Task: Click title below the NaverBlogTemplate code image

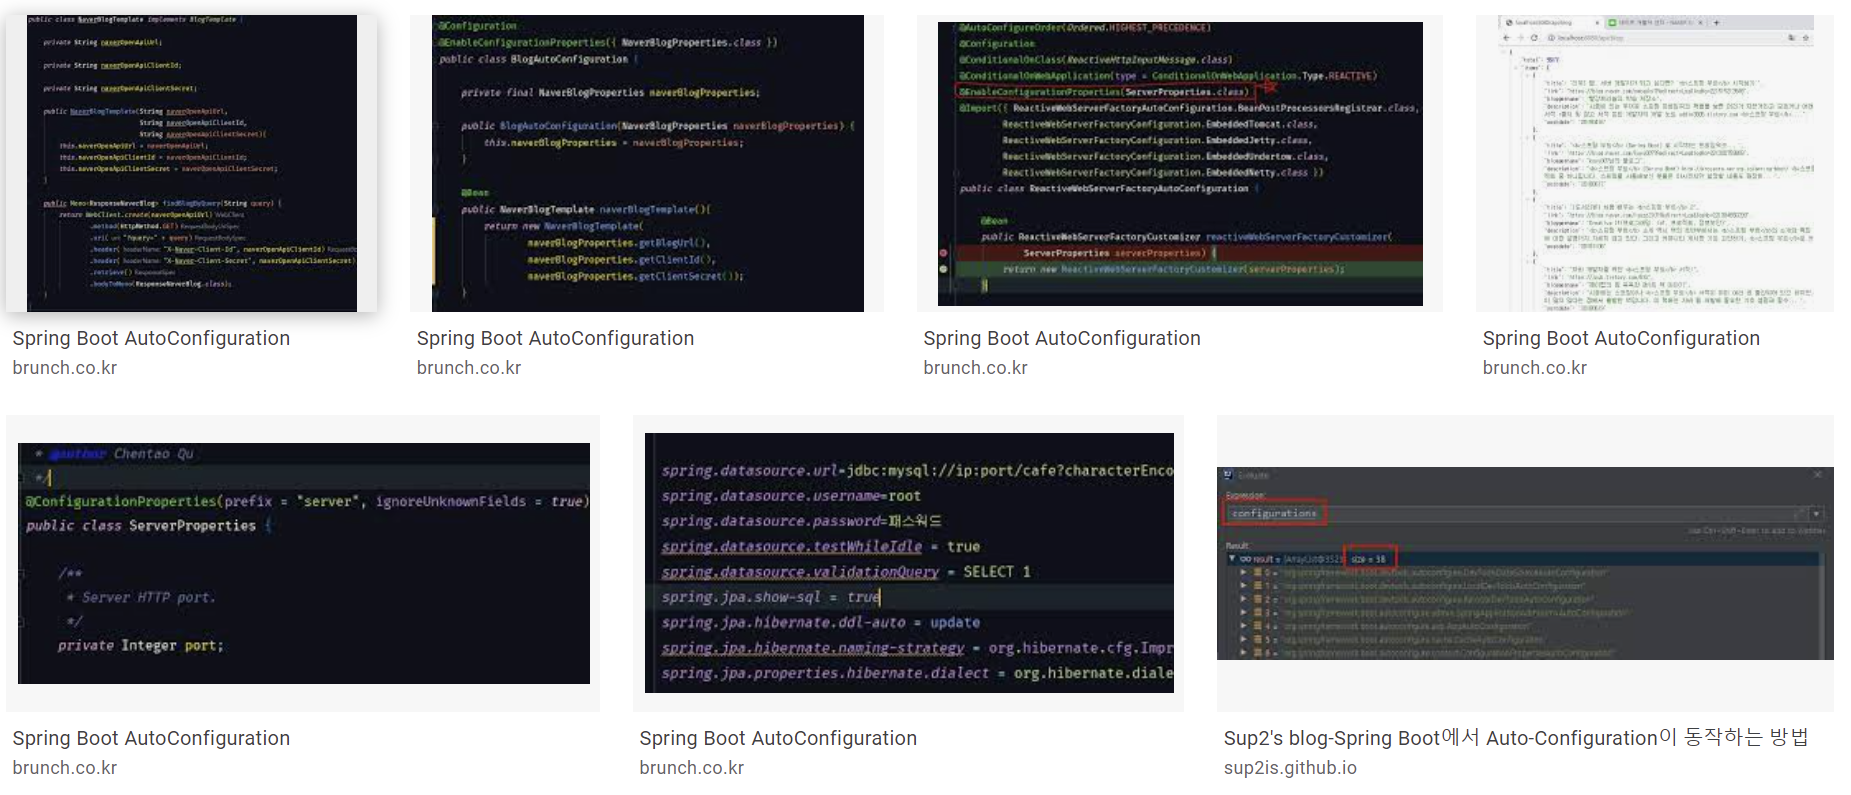Action: pyautogui.click(x=151, y=338)
